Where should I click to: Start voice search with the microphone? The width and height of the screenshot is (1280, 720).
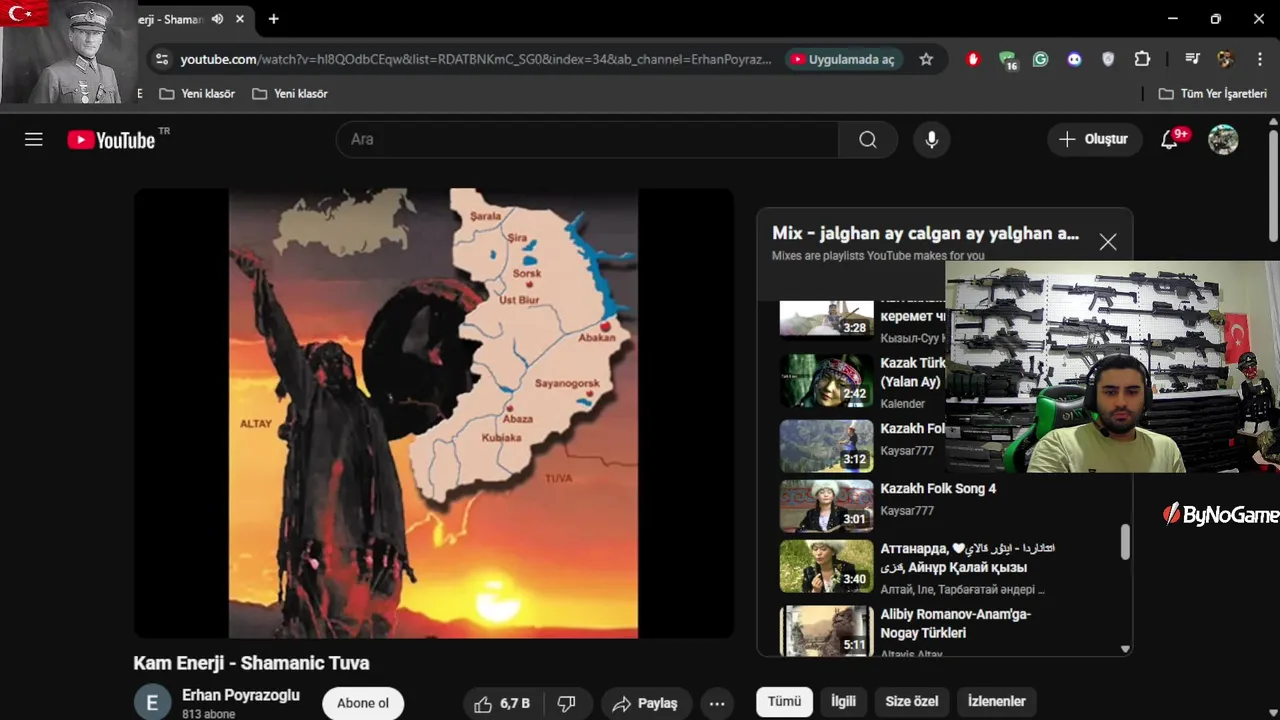point(932,139)
